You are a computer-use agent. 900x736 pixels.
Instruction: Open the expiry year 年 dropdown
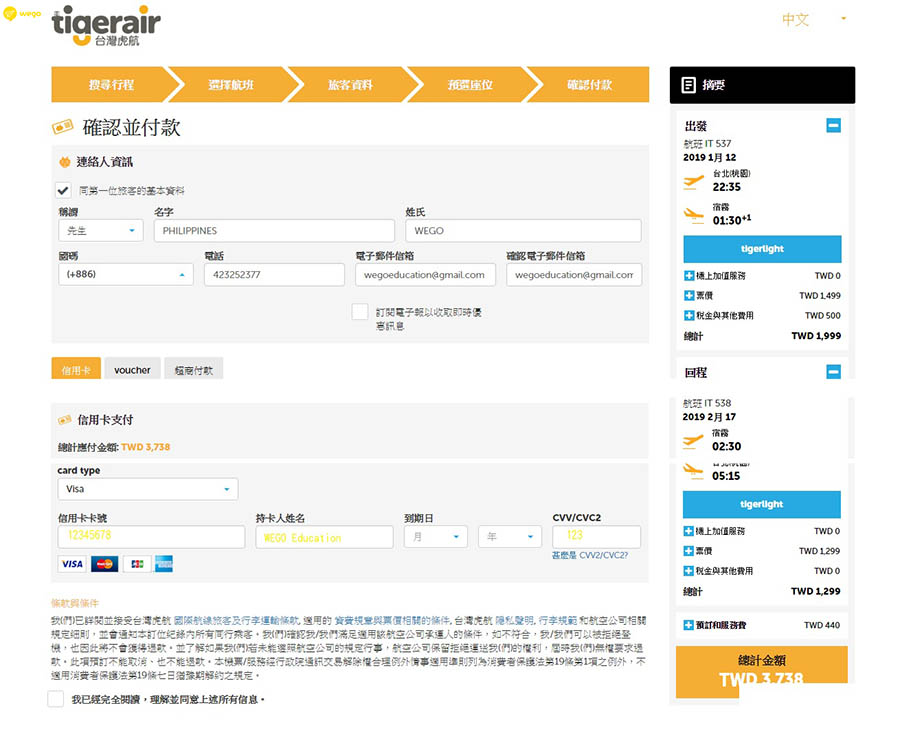tap(510, 537)
